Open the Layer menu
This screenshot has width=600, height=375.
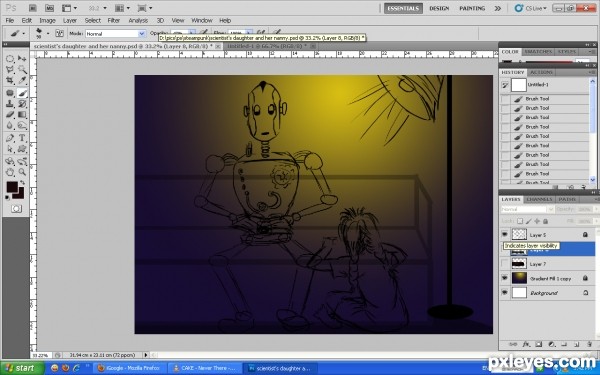(x=70, y=20)
